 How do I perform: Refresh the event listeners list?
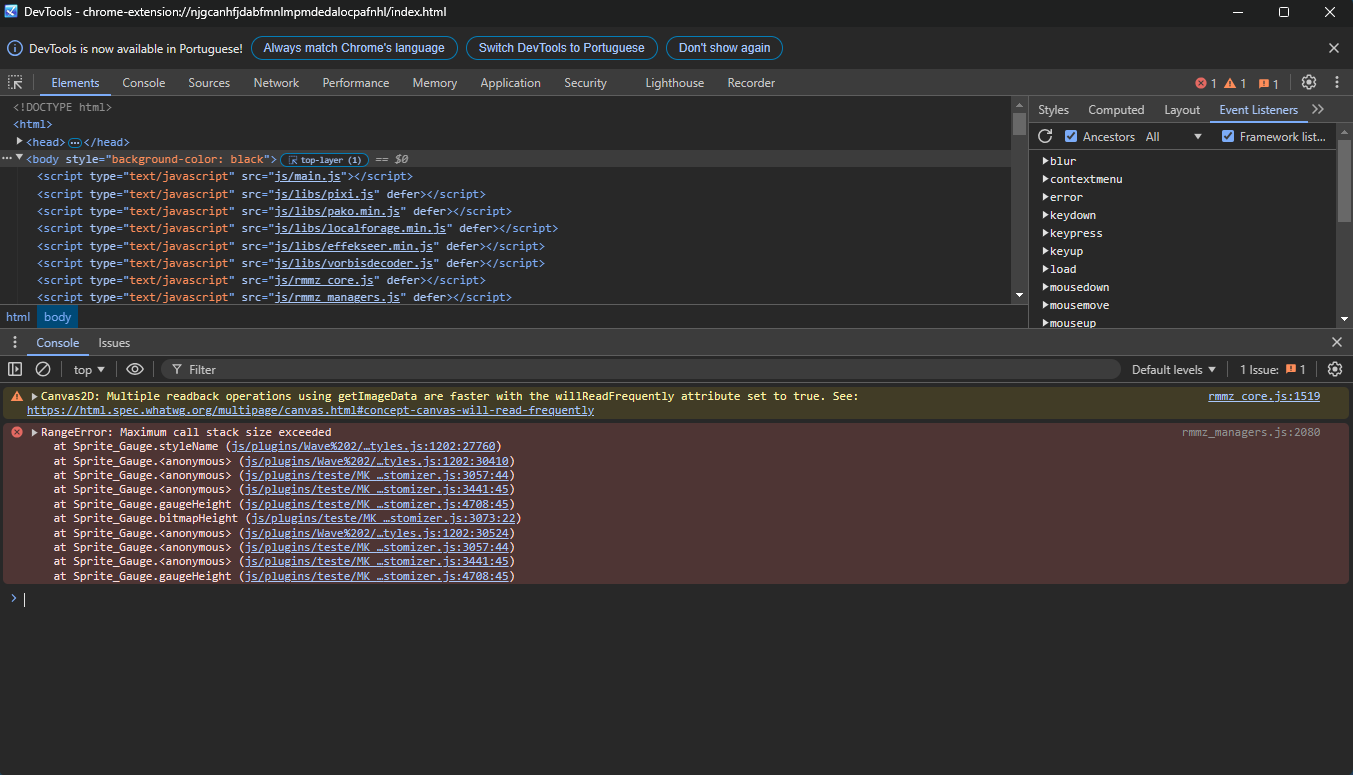[x=1045, y=137]
